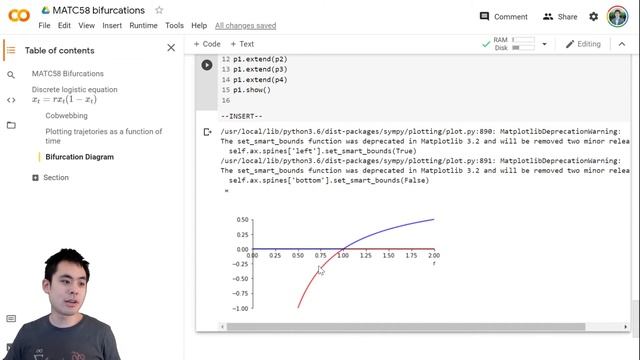
Task: Go to Bifurcation Diagram section
Action: tap(80, 157)
